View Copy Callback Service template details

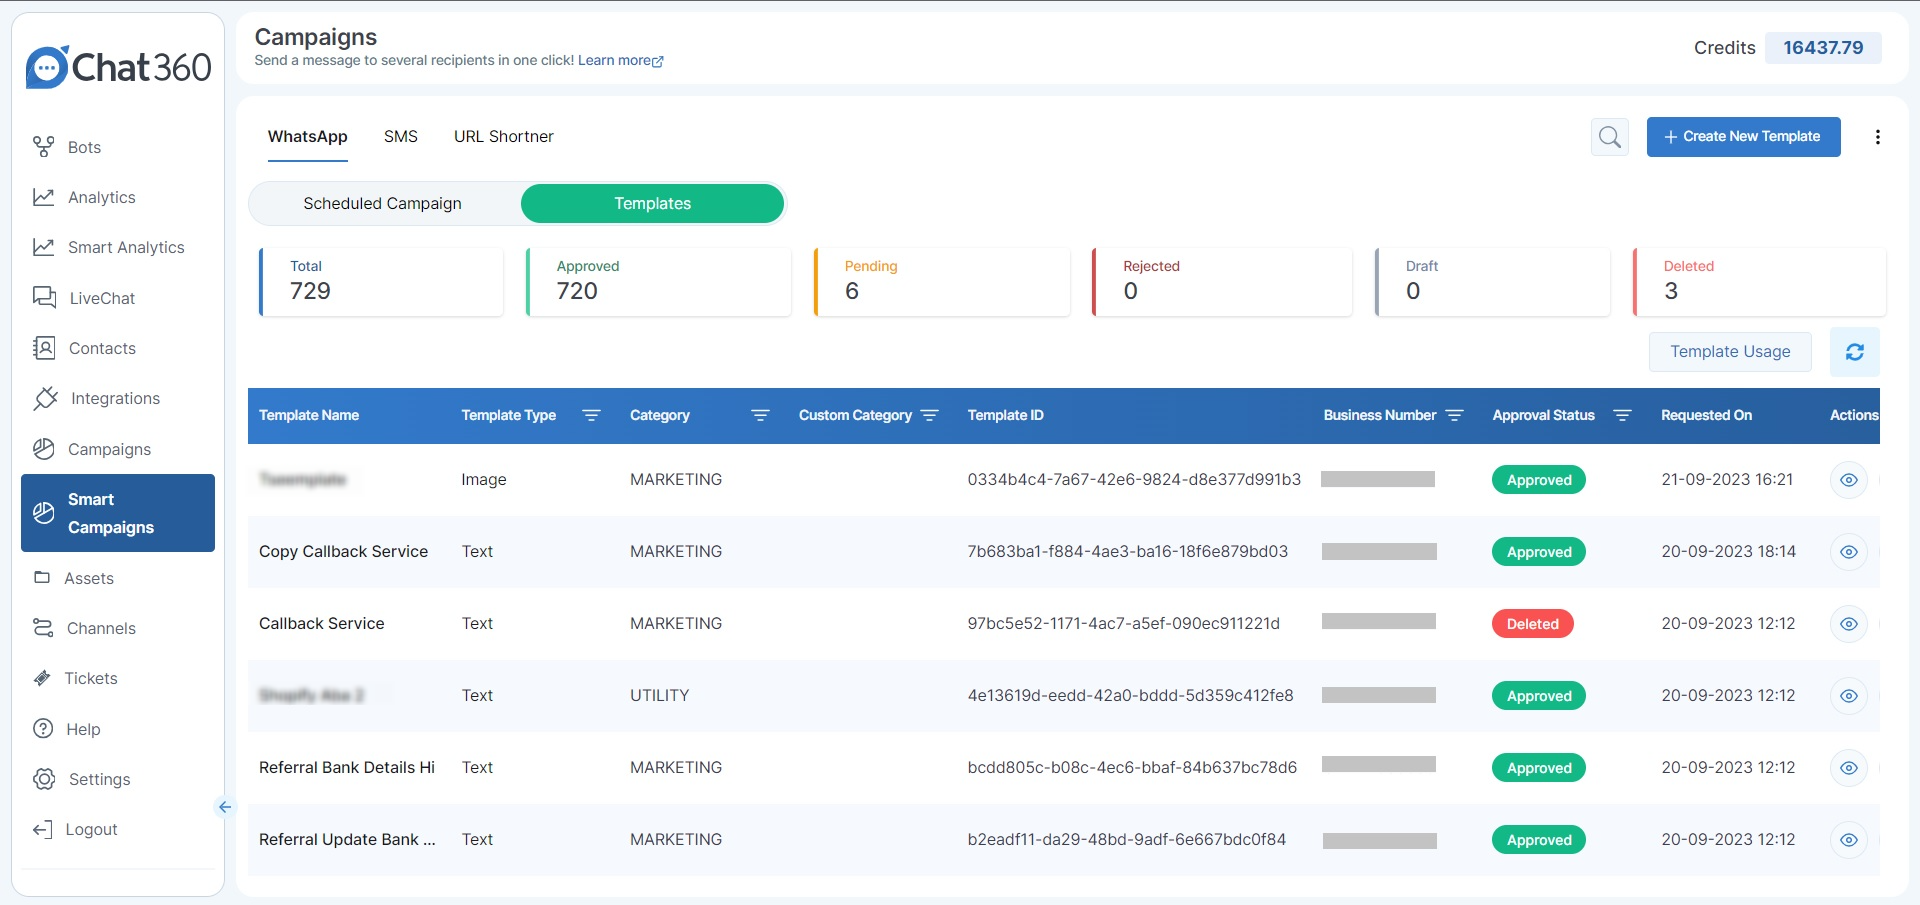click(1849, 552)
